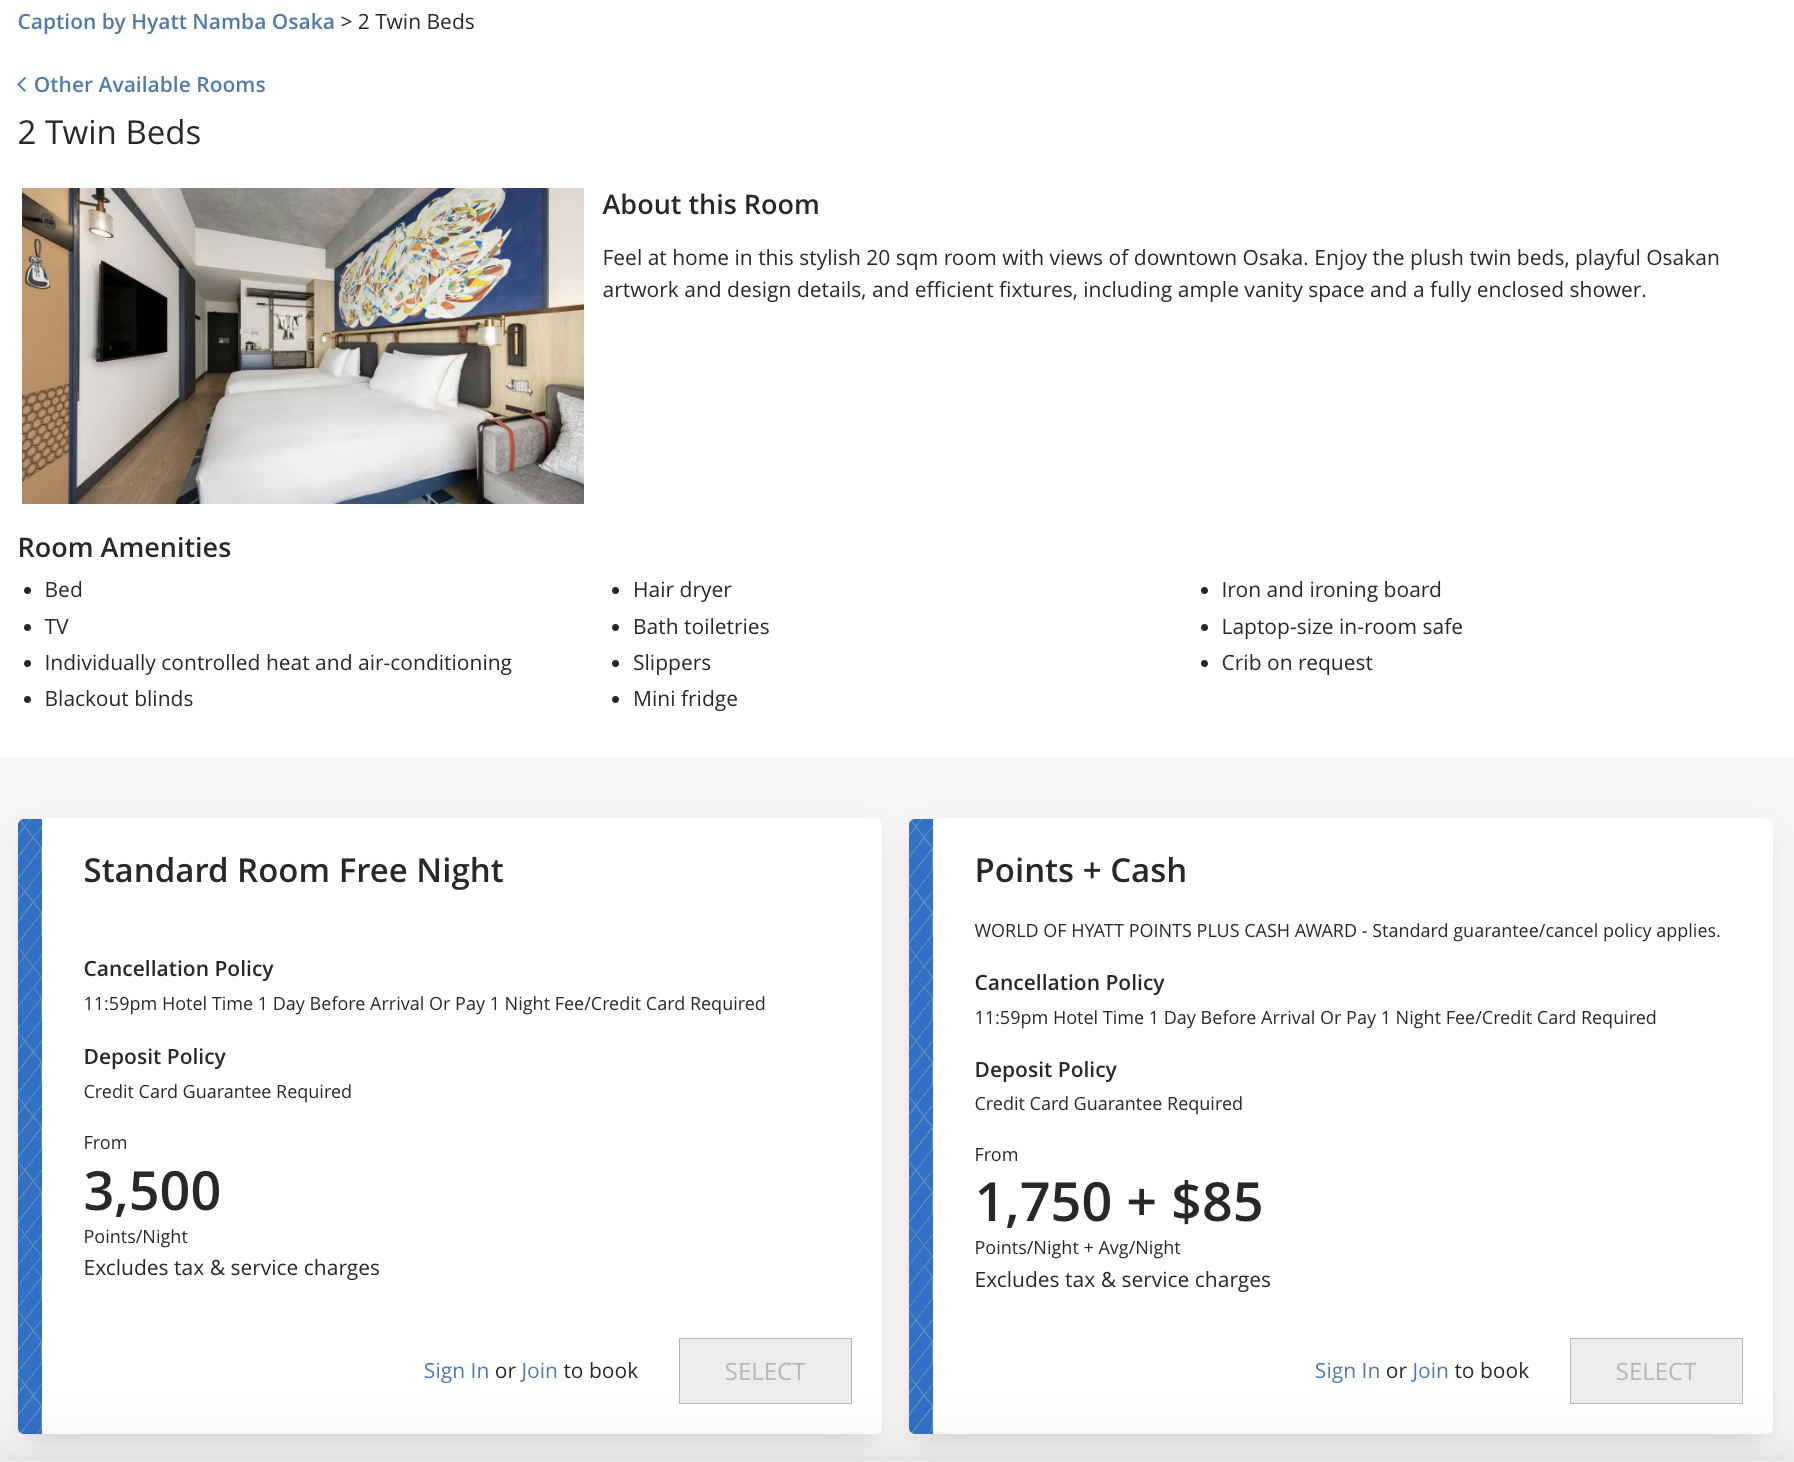Screen dimensions: 1794x1462
Task: Click Join in the Points + Cash card
Action: pyautogui.click(x=1430, y=1371)
